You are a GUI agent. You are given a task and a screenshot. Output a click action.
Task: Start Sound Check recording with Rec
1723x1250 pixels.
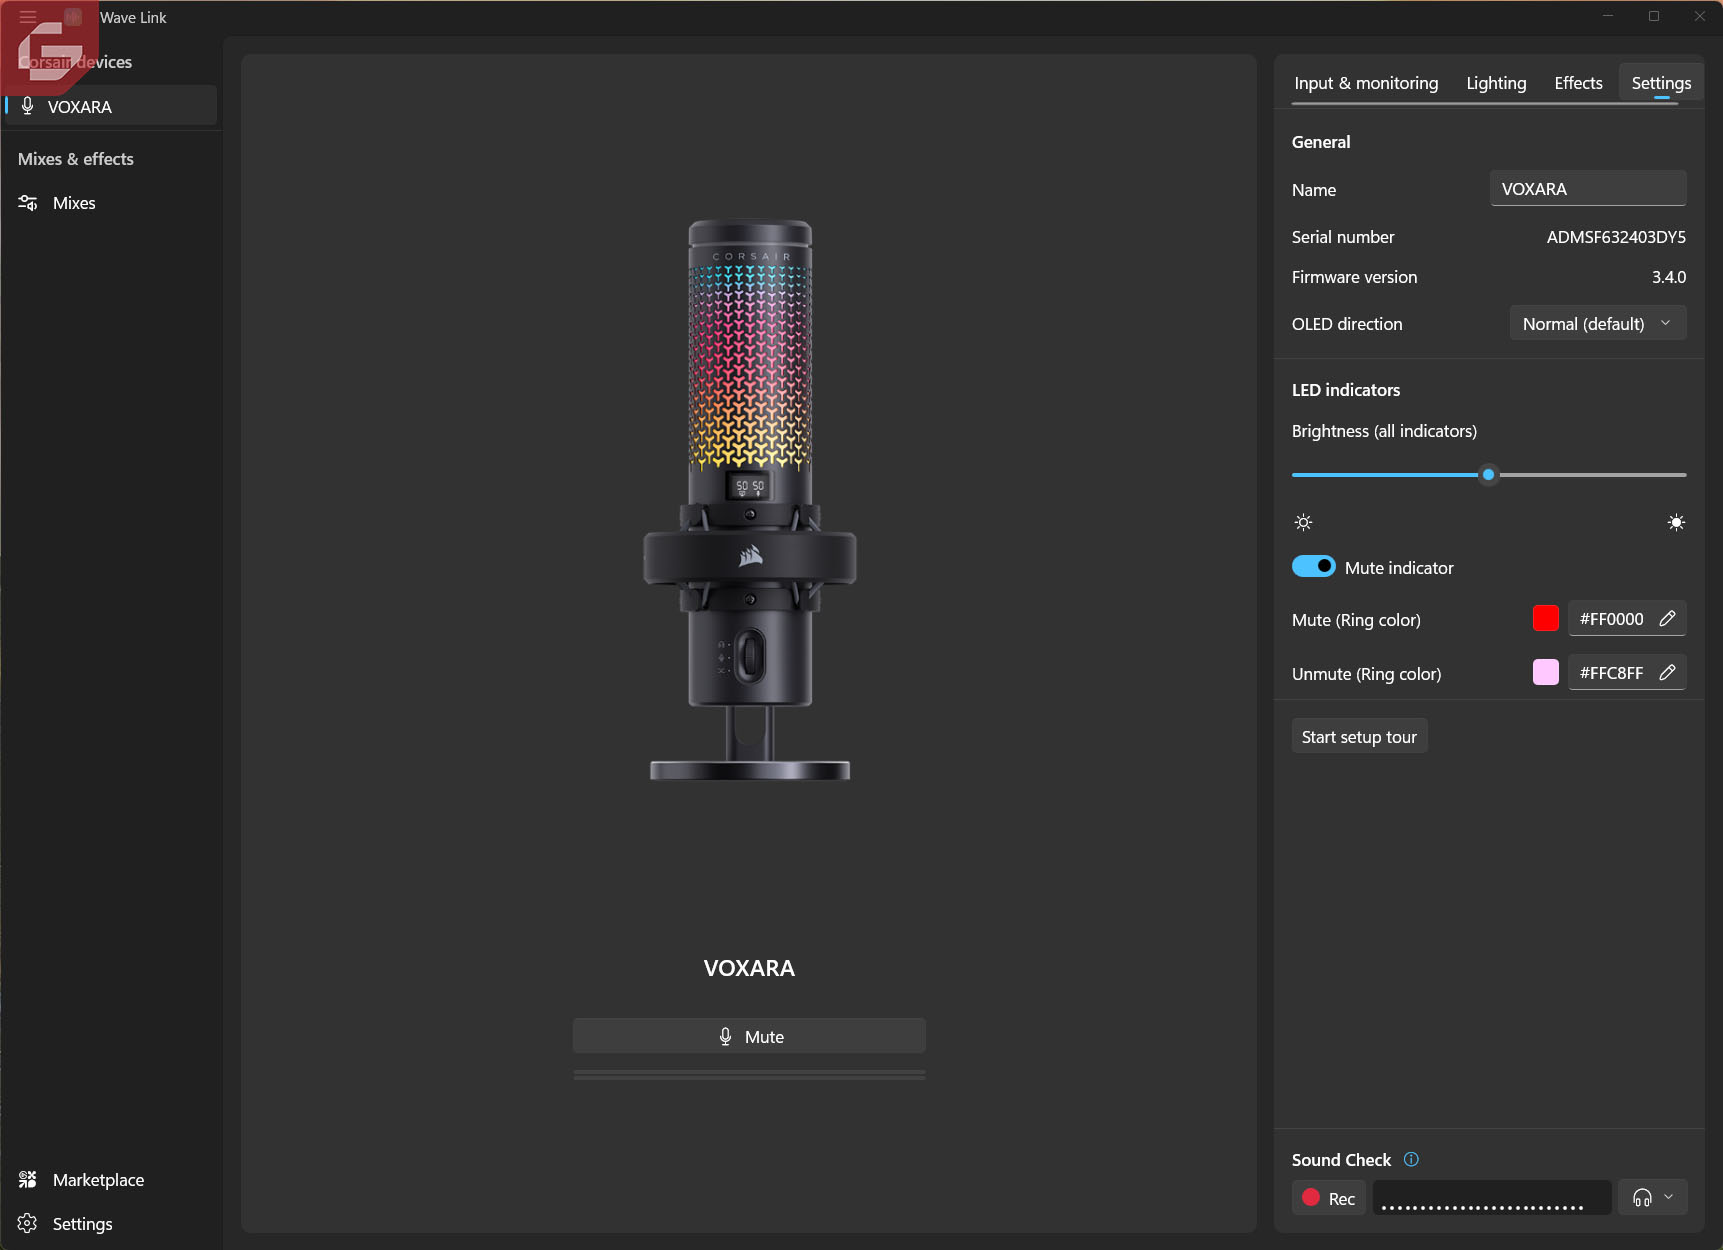tap(1329, 1198)
